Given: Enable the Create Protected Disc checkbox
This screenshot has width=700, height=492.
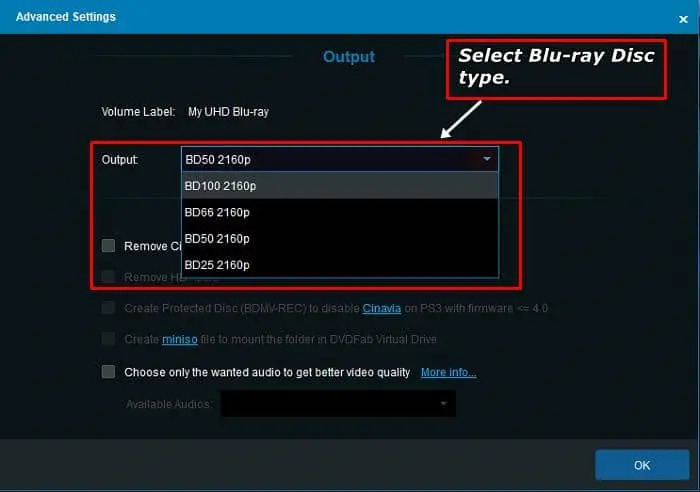Looking at the screenshot, I should [108, 308].
